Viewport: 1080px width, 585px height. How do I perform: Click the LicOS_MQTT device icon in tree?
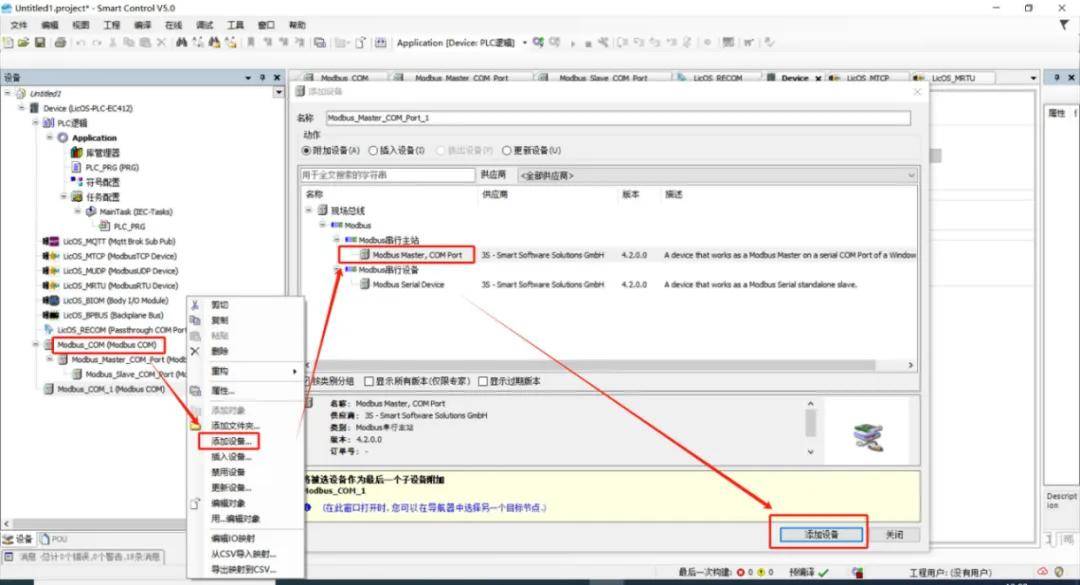[52, 241]
